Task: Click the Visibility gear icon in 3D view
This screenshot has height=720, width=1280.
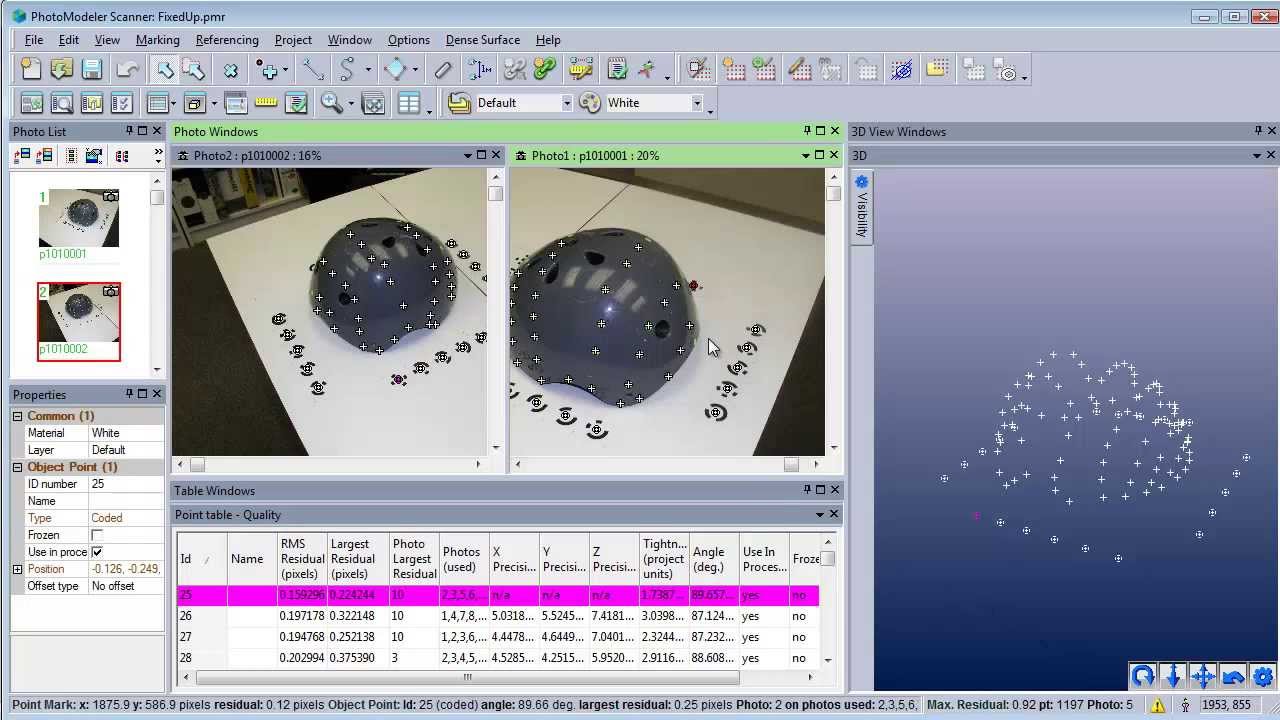Action: (x=861, y=182)
